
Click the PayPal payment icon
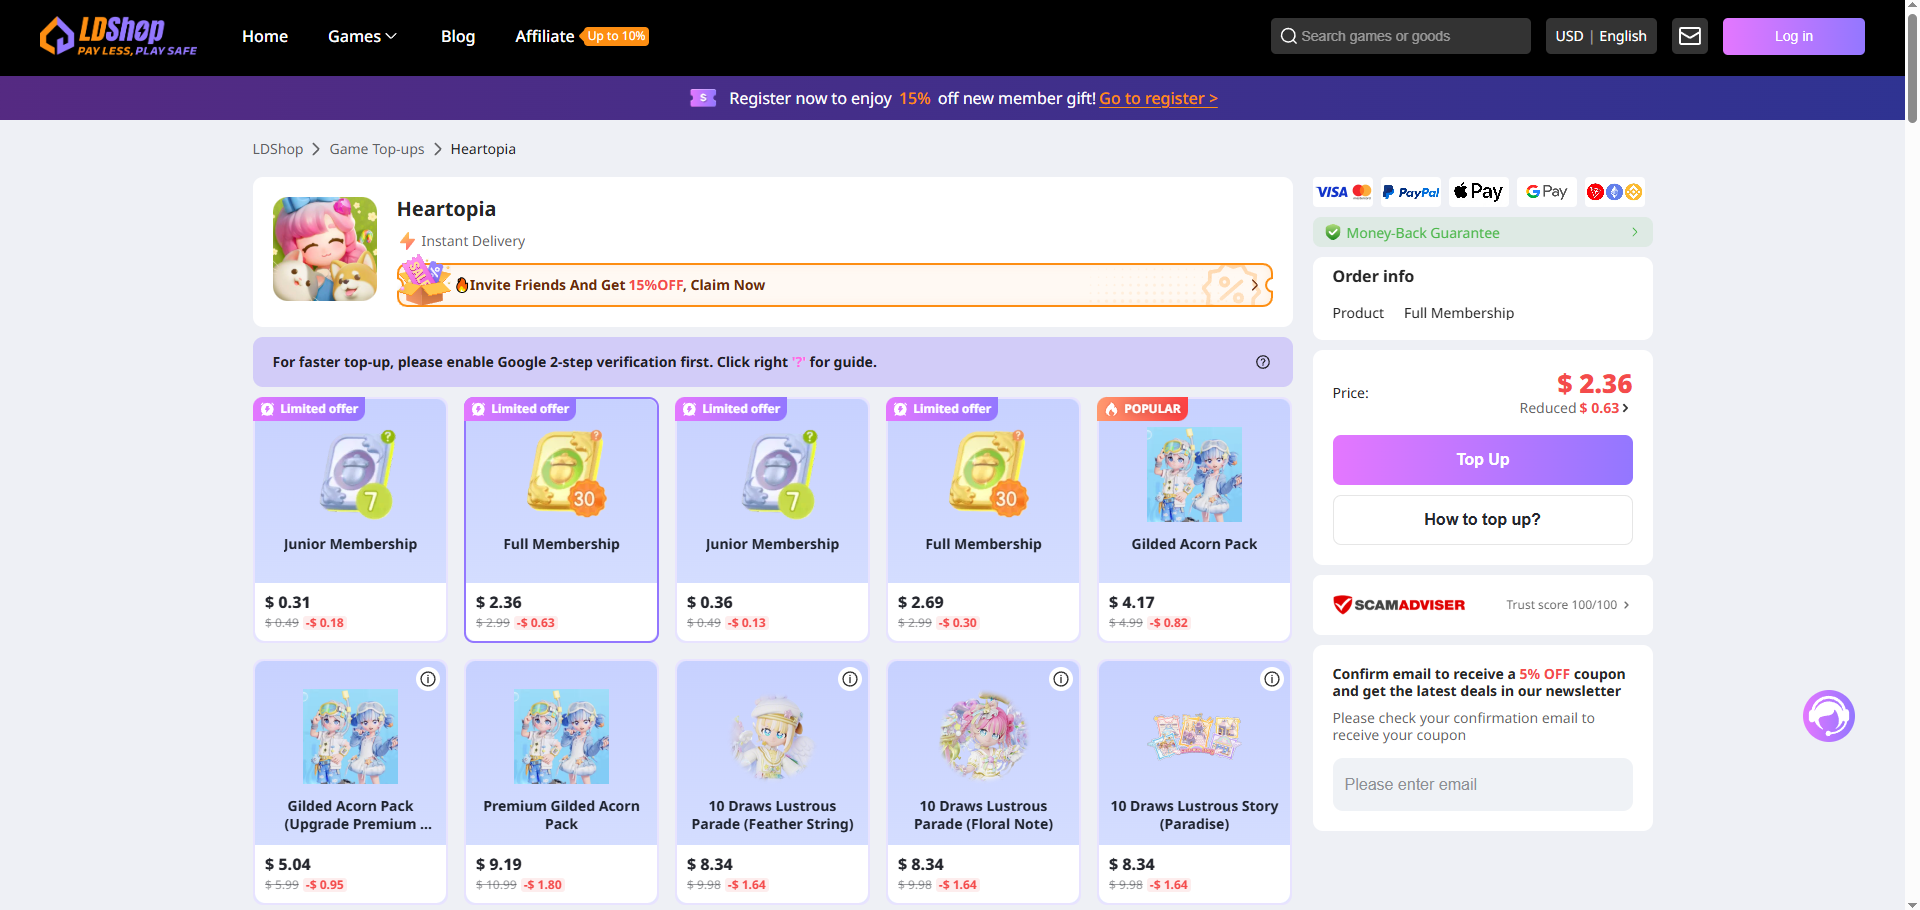[x=1411, y=192]
